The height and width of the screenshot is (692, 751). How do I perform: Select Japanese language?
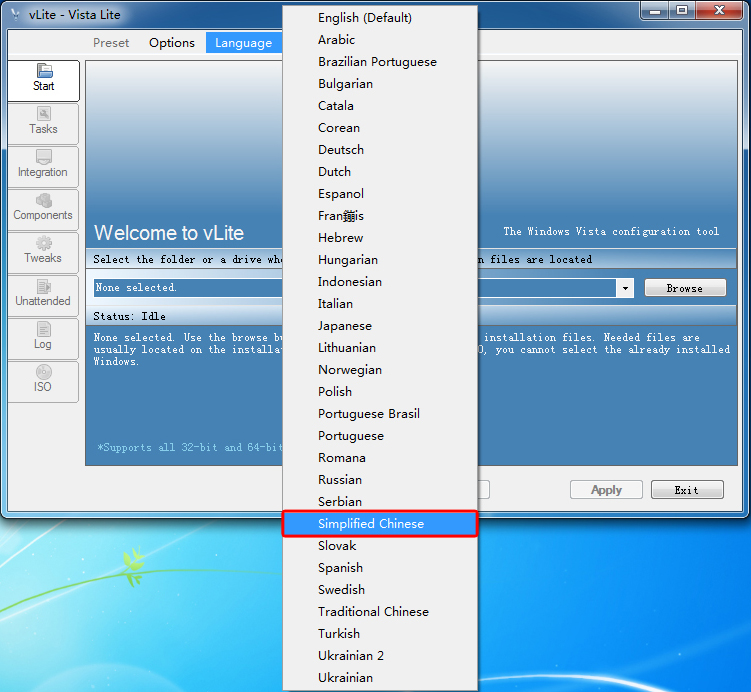[380, 326]
